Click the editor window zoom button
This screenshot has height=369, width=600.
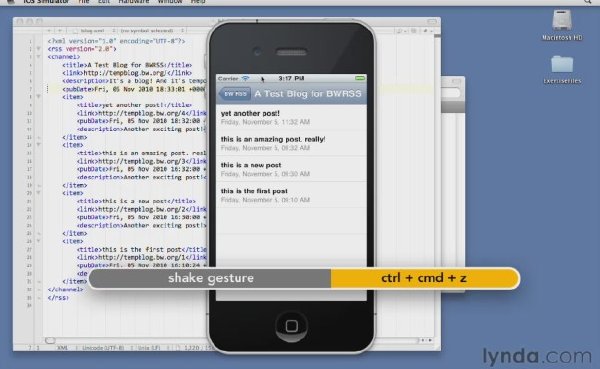tap(39, 21)
